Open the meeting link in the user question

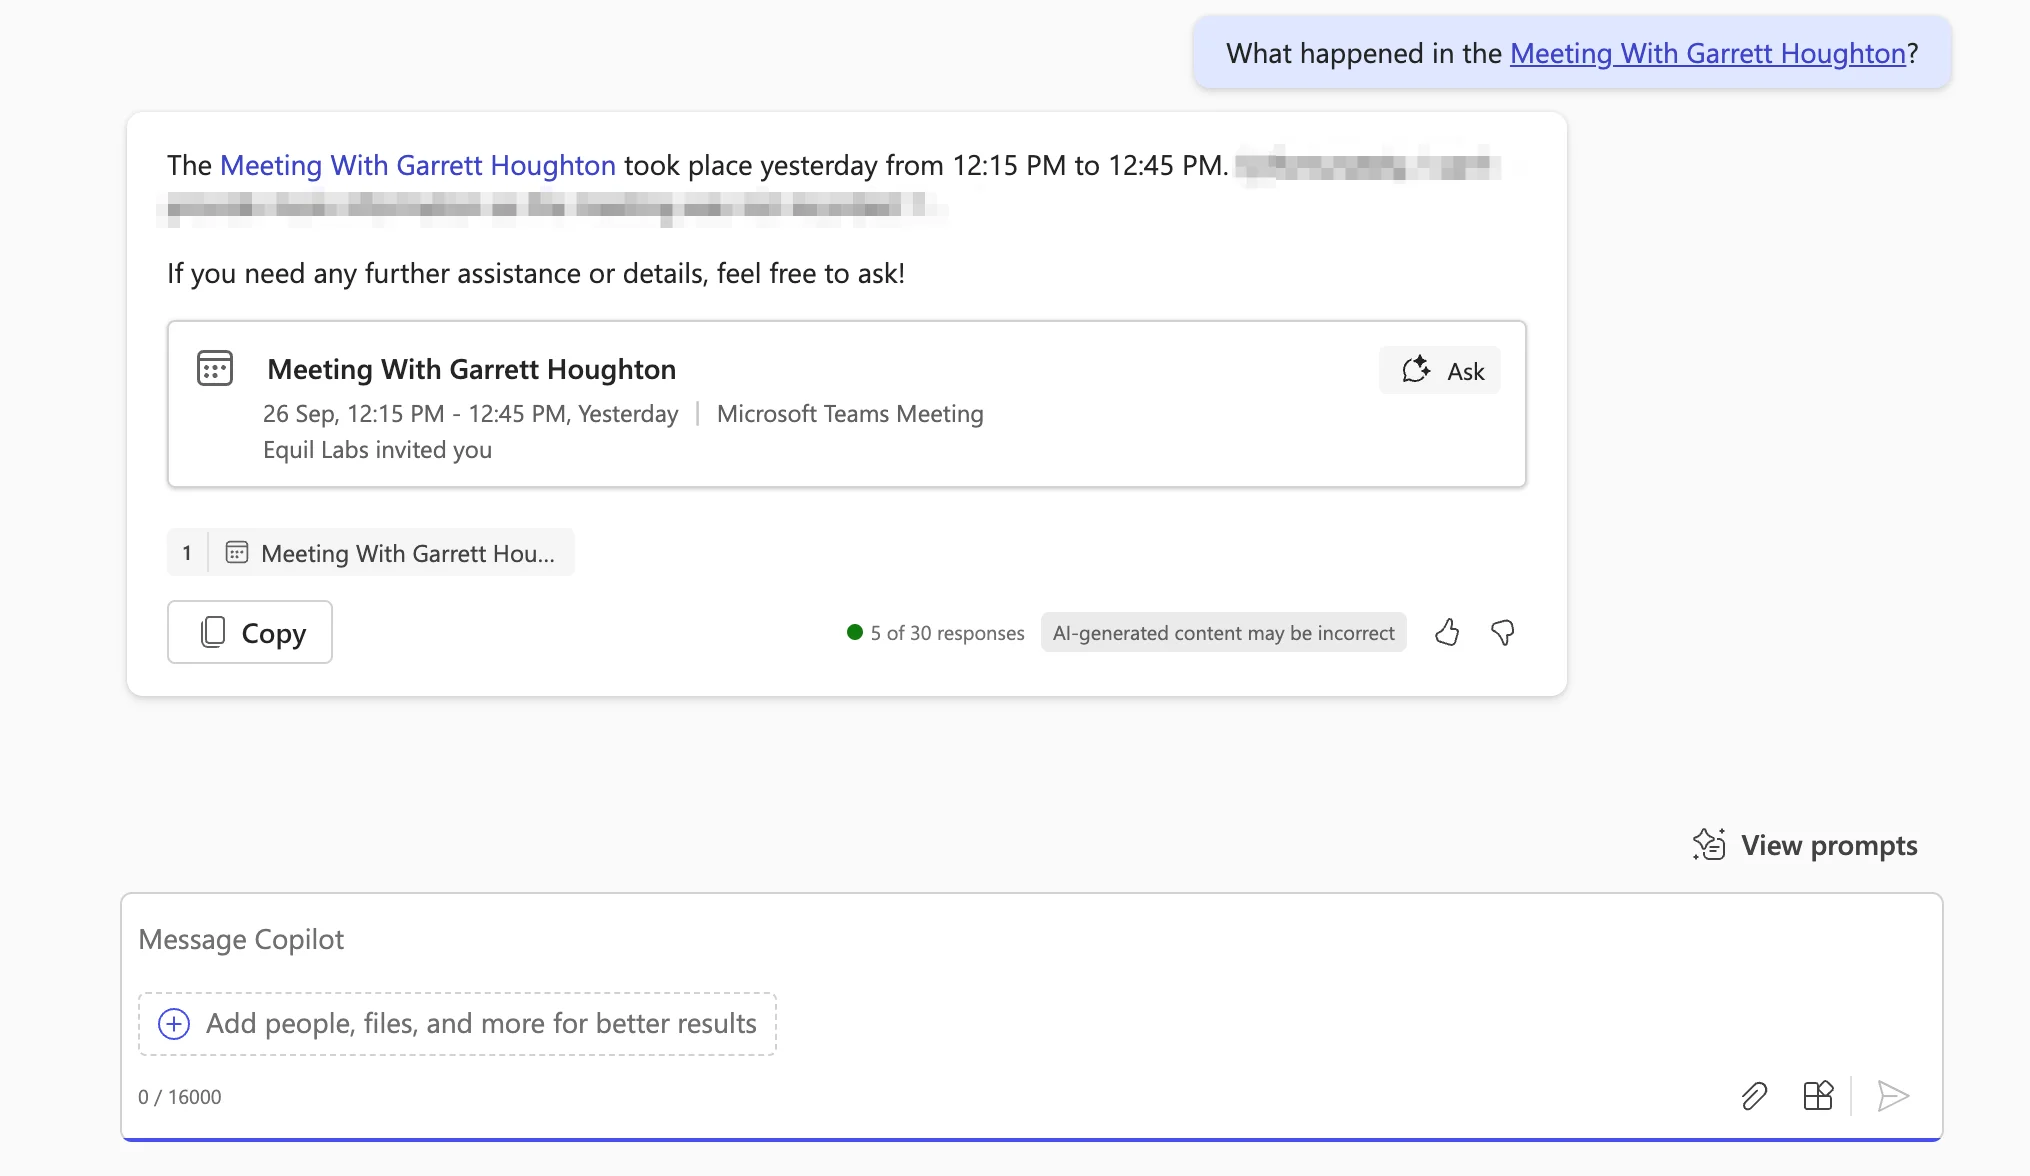coord(1707,53)
